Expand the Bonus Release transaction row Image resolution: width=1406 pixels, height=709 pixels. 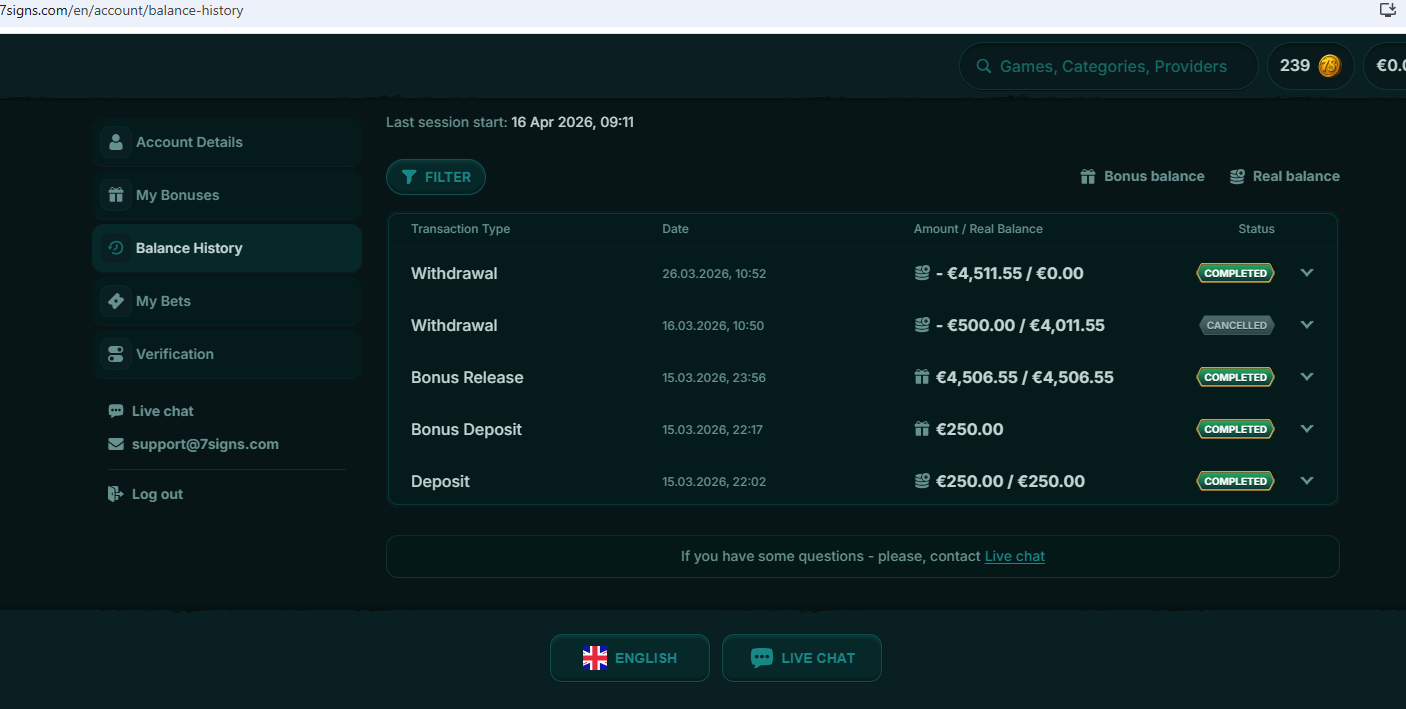click(x=1306, y=377)
